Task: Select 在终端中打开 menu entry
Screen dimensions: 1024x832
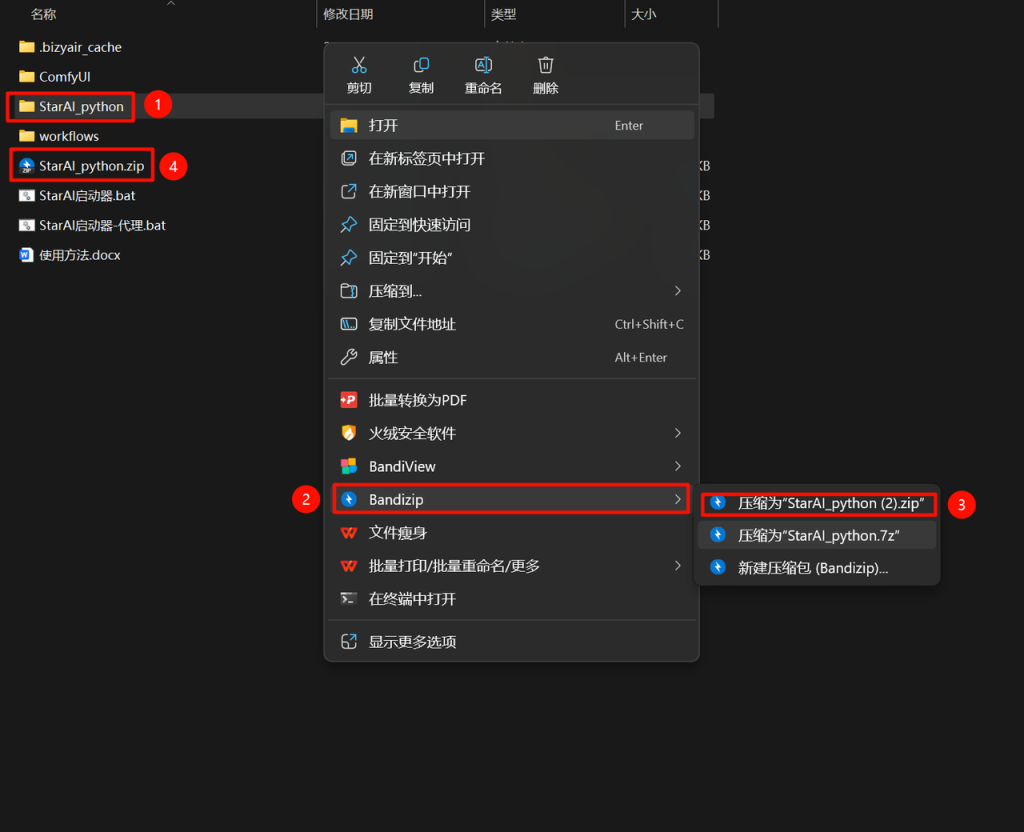Action: (x=511, y=599)
